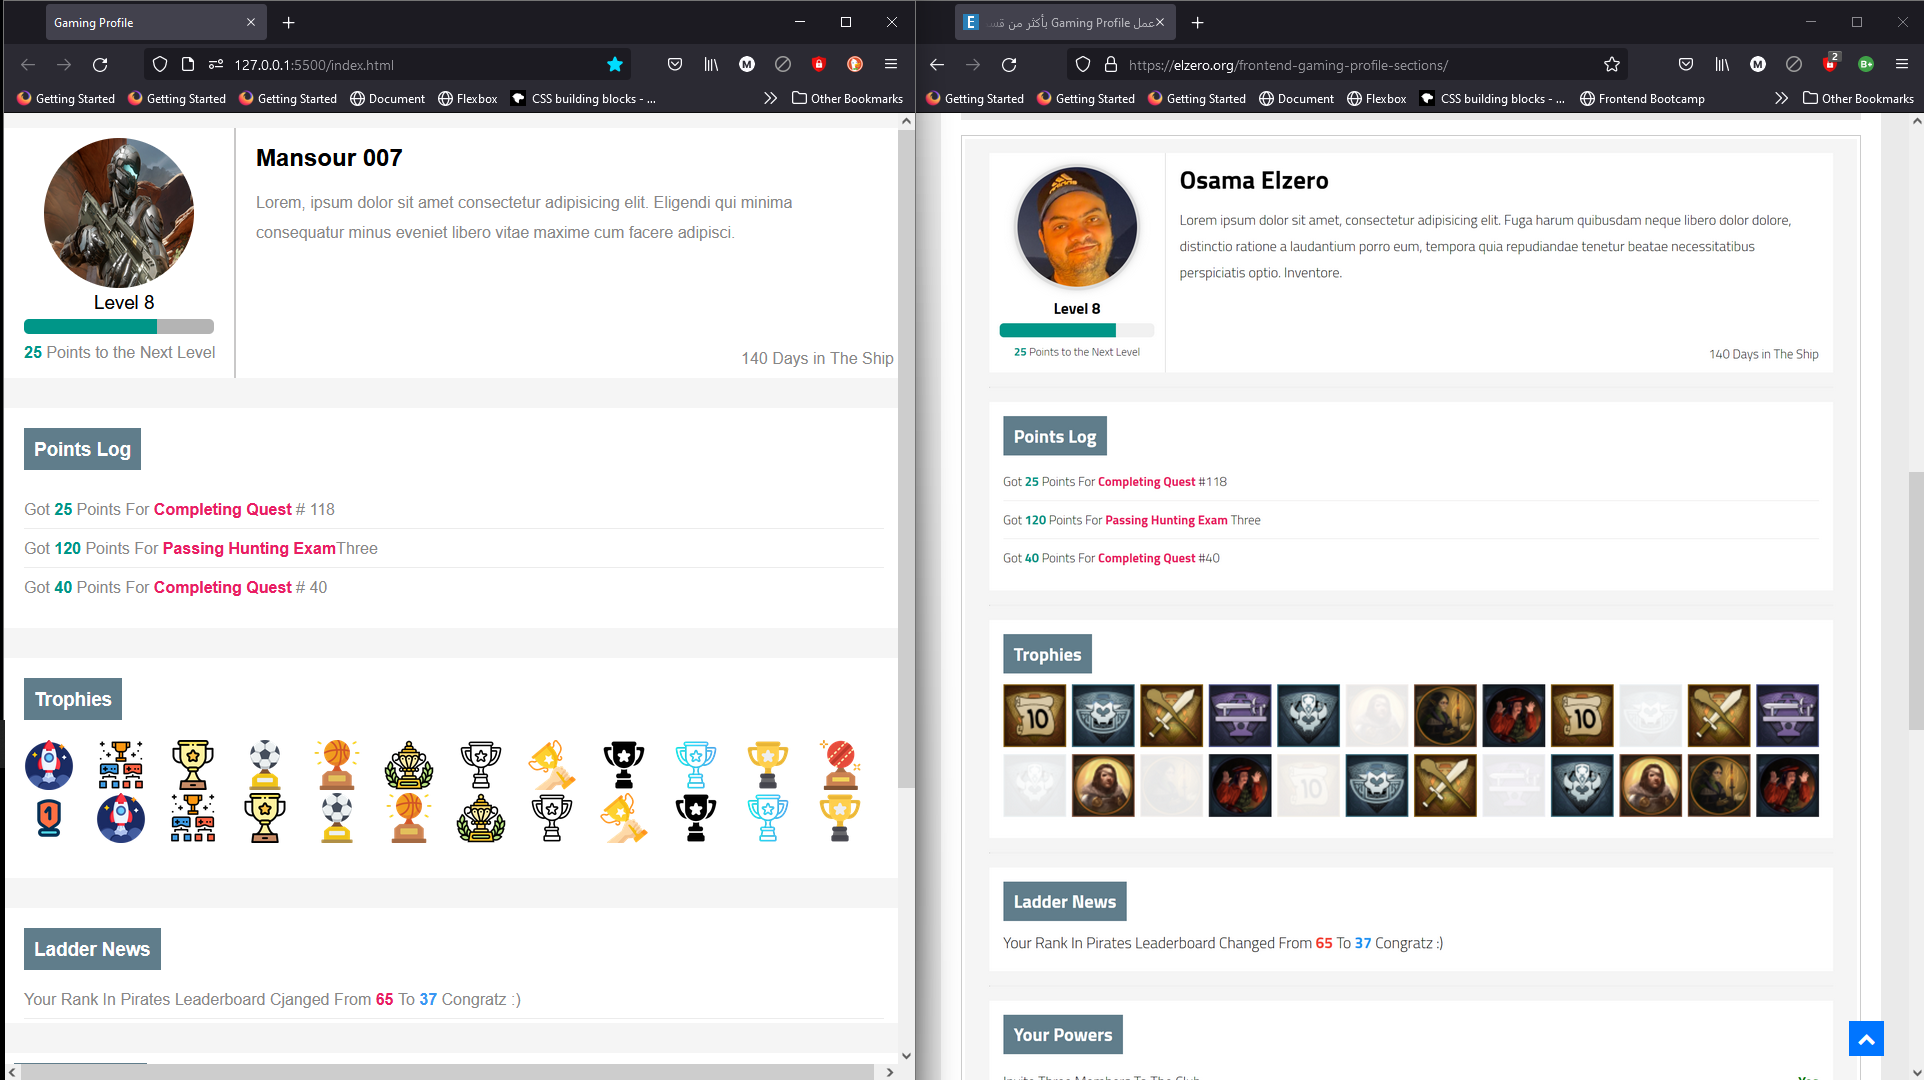Image resolution: width=1924 pixels, height=1080 pixels.
Task: Open the Frontend Bootcamp bookmark folder
Action: coord(1642,98)
